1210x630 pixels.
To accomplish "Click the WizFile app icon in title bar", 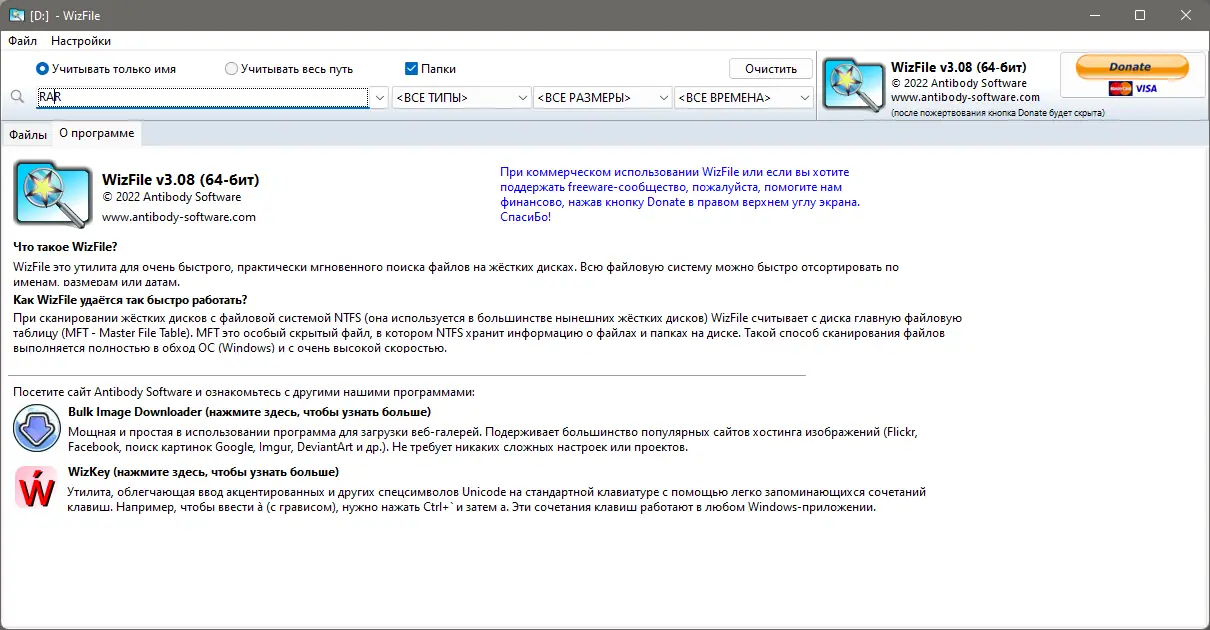I will click(17, 15).
